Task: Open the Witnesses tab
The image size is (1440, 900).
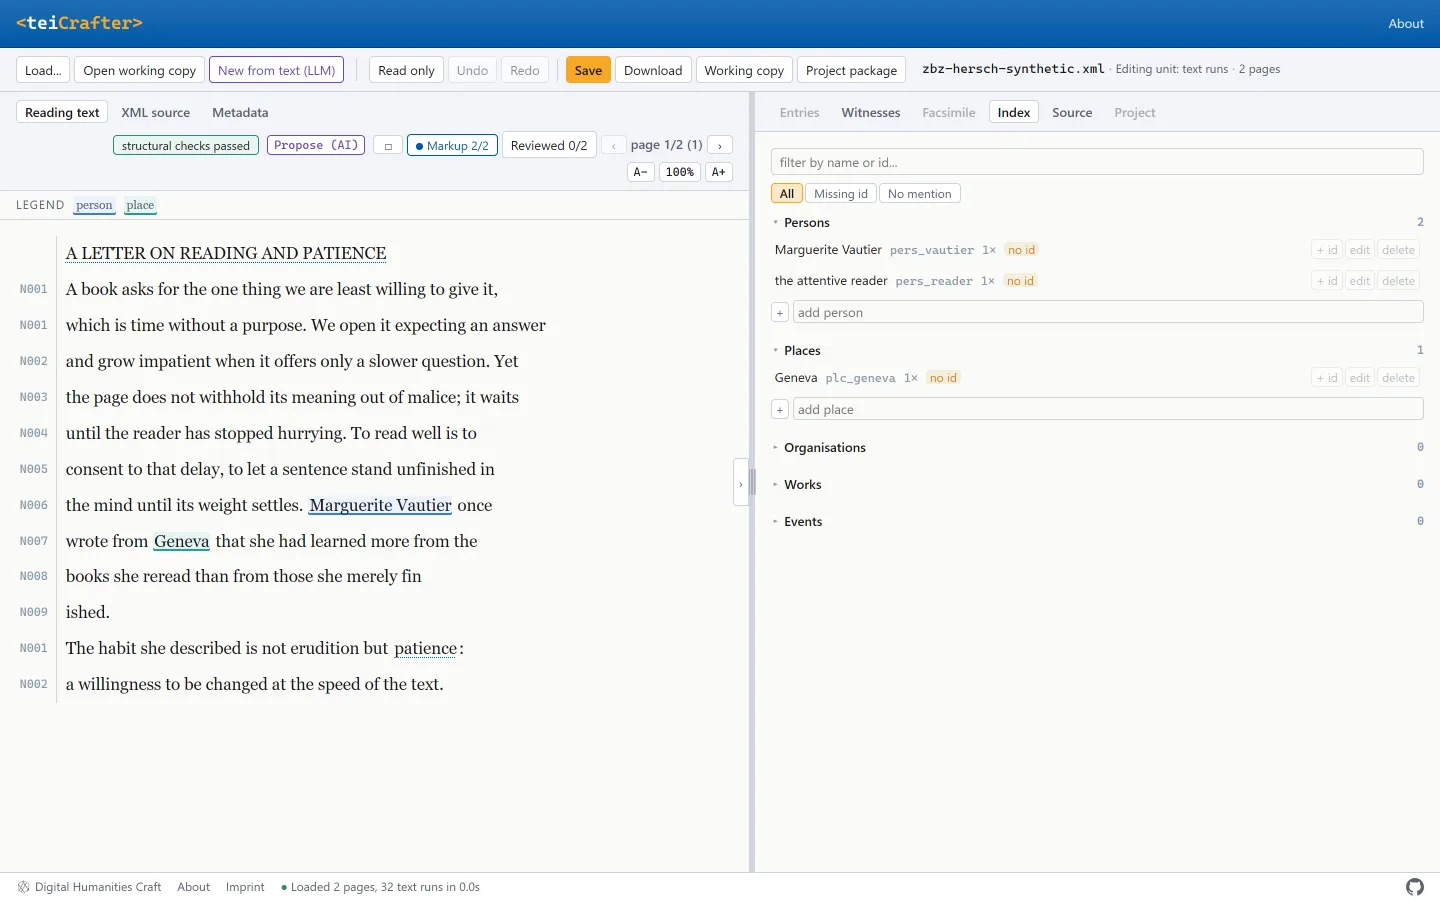Action: pos(871,113)
